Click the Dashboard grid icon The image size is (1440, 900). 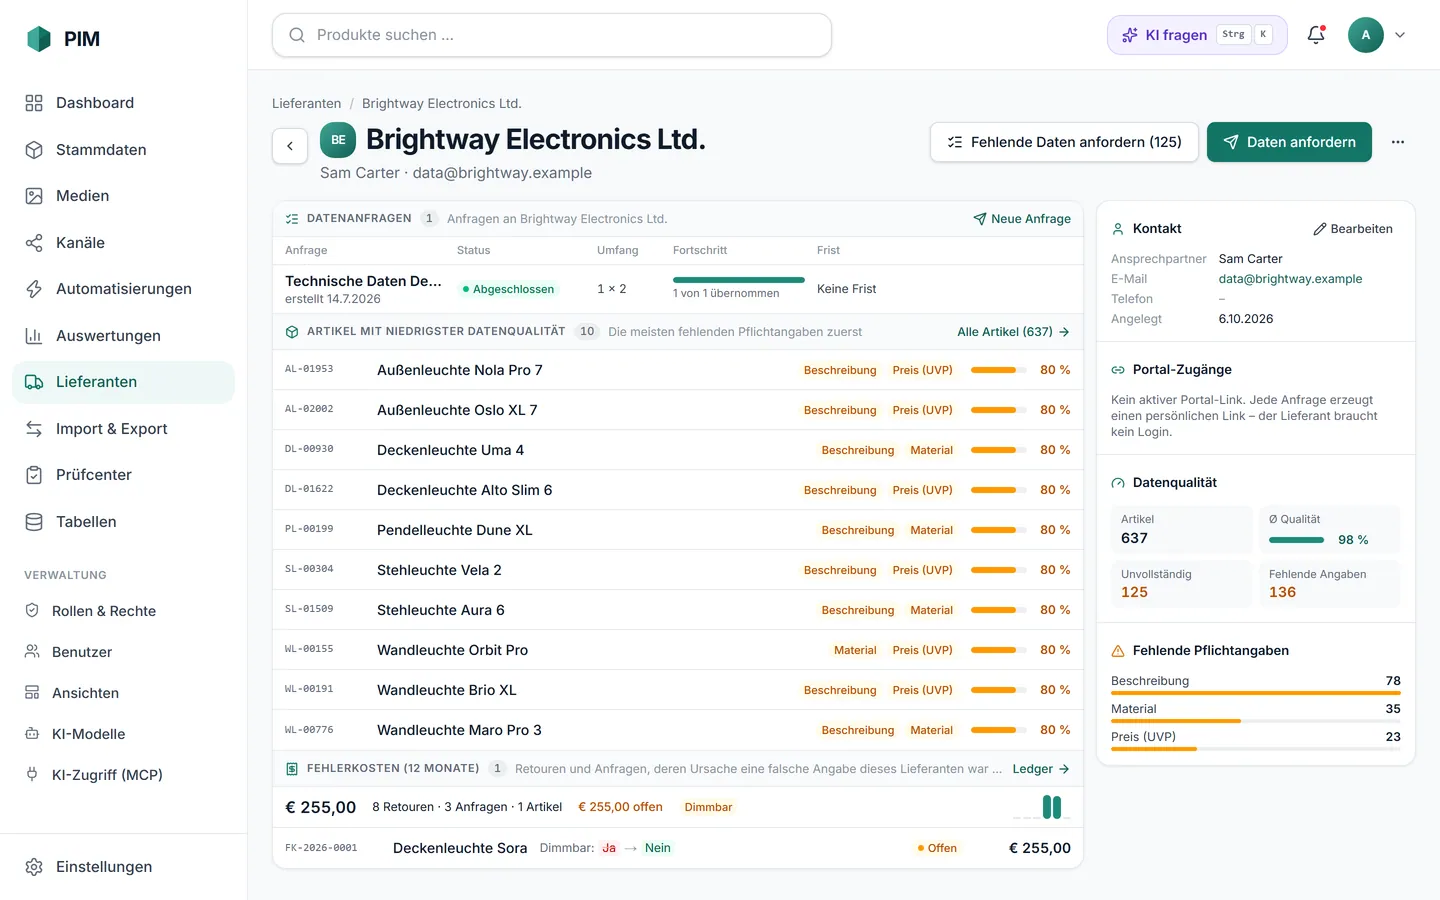34,103
